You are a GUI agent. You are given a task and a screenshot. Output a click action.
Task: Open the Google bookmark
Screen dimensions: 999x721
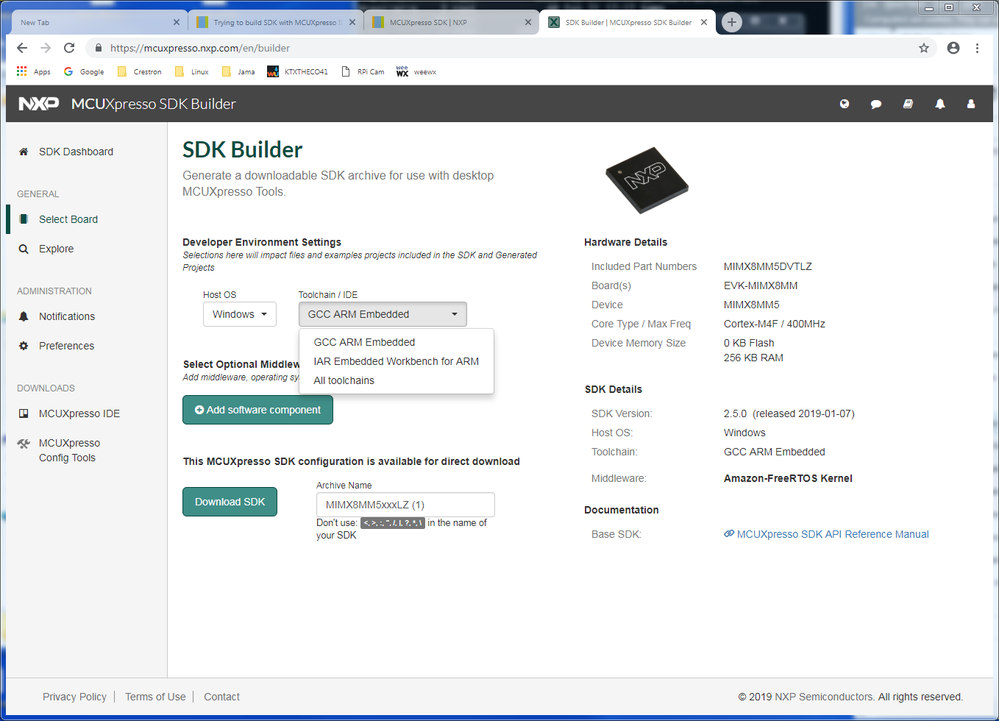84,72
